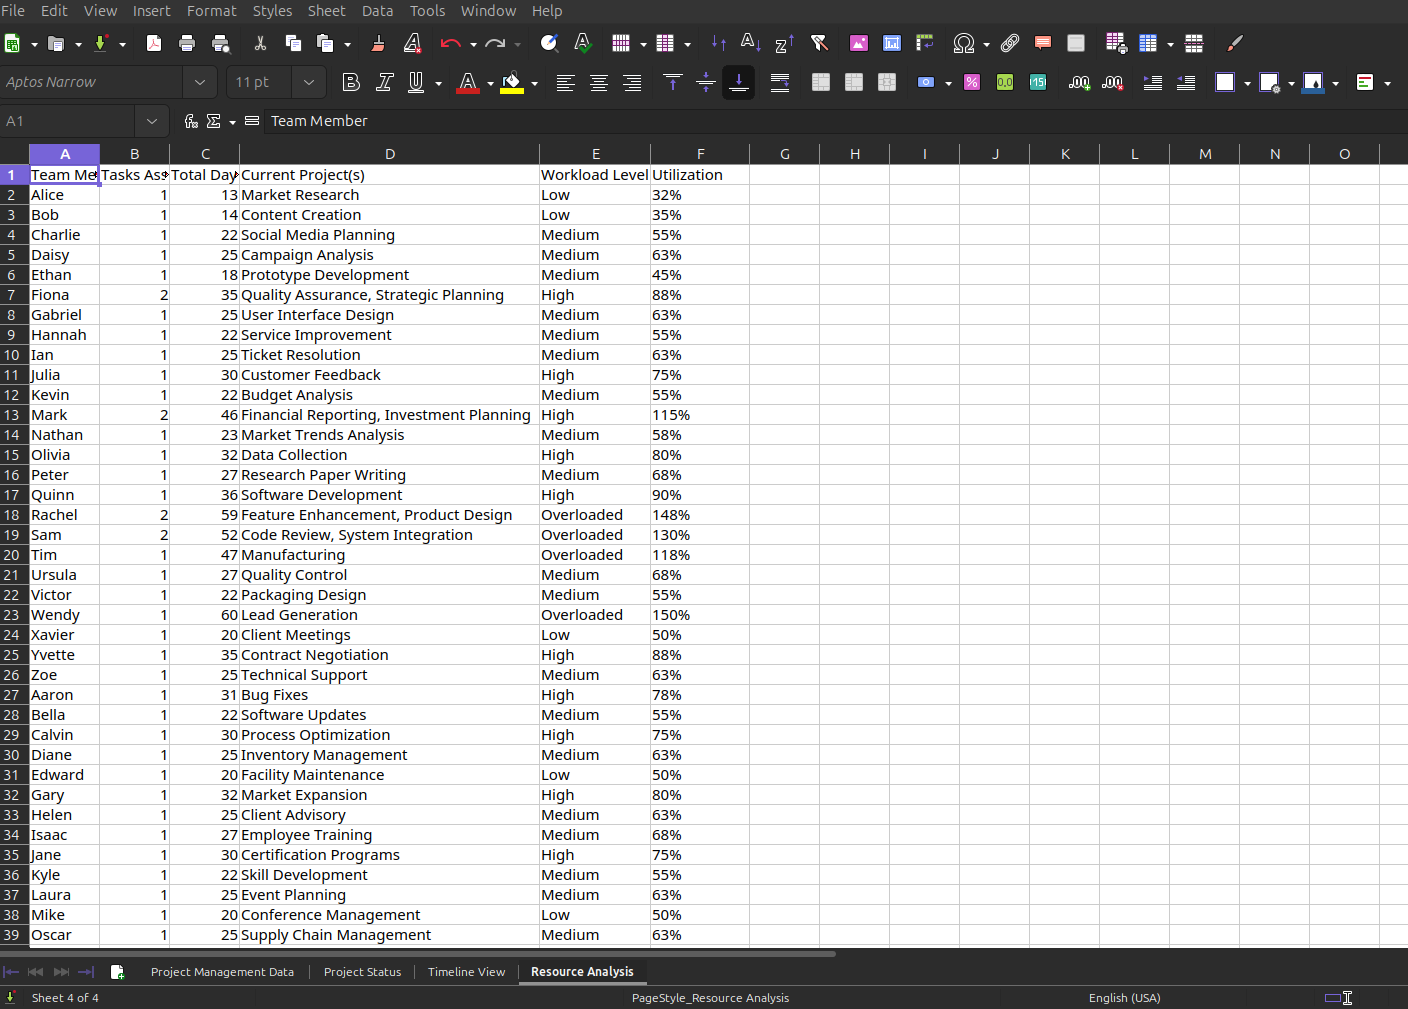Open the underline style dropdown arrow

[439, 83]
